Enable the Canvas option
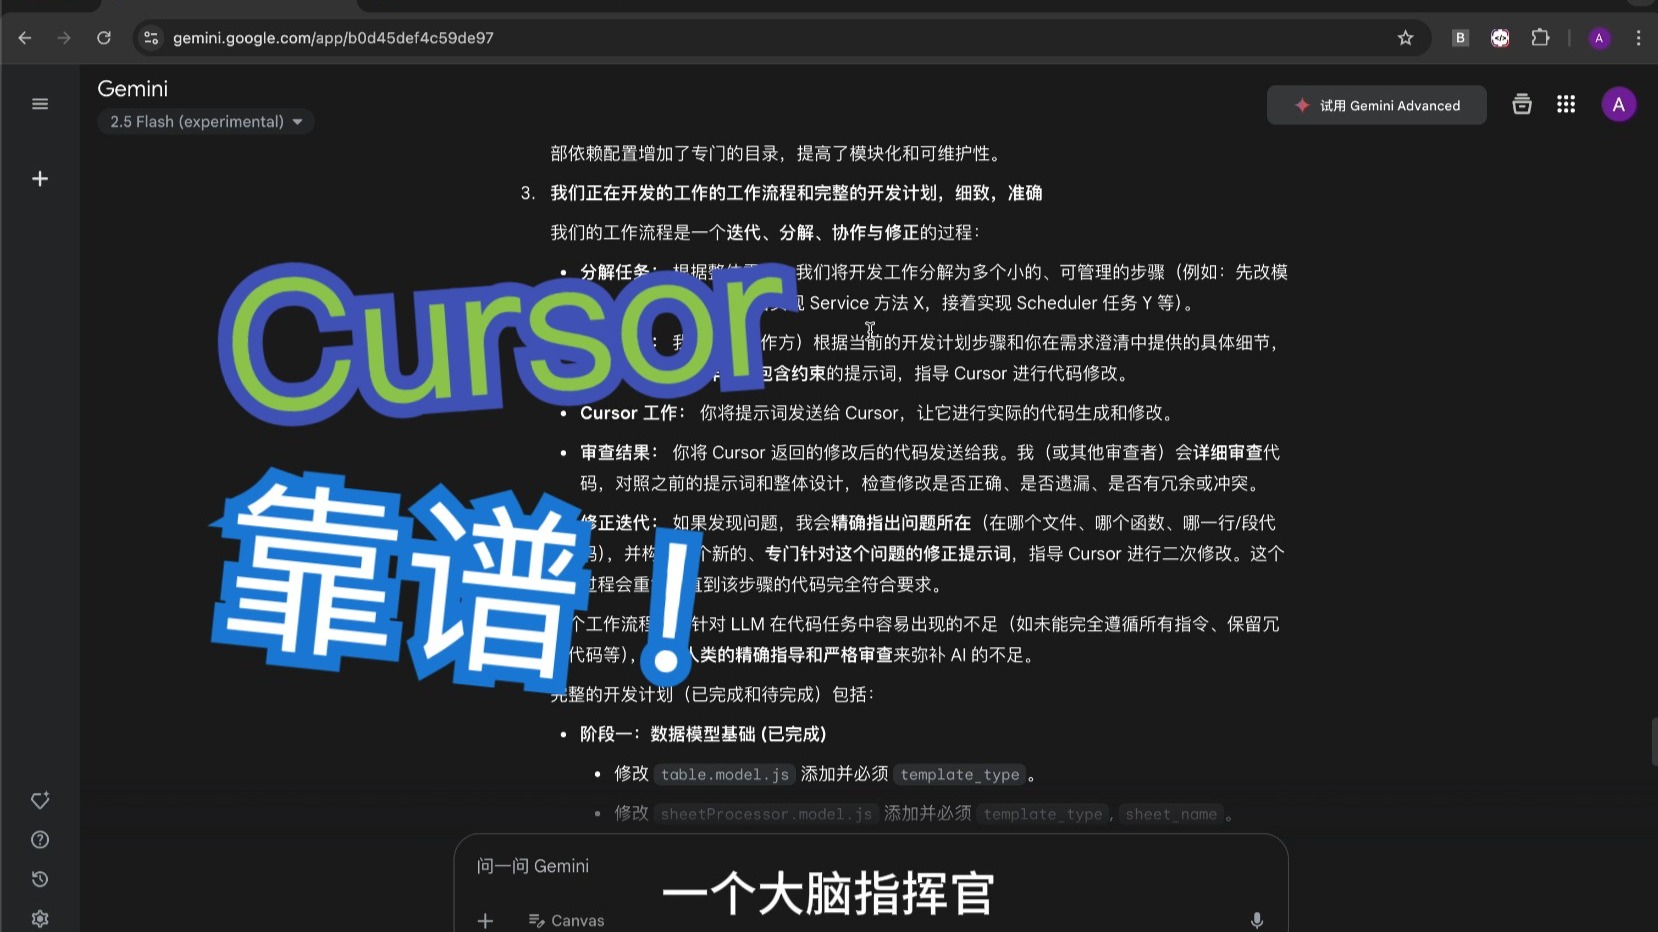Screen dimensions: 1658x932 tap(566, 921)
